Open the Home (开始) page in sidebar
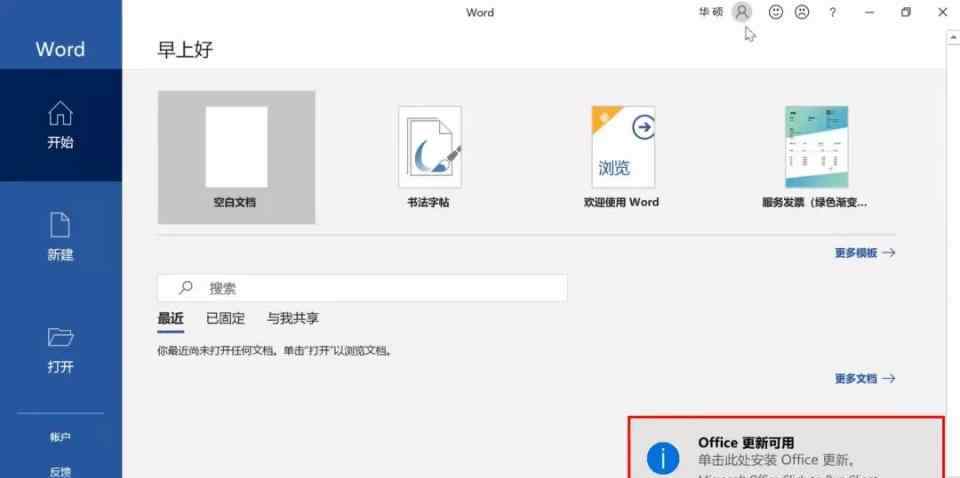 61,125
